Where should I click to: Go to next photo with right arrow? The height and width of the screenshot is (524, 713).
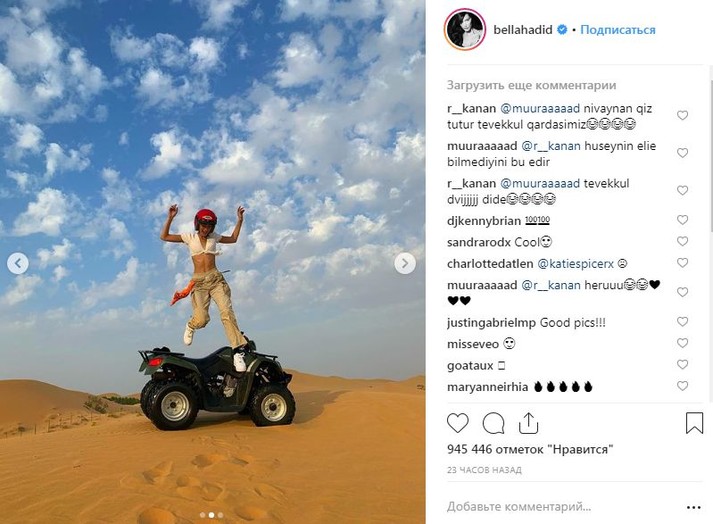coord(405,263)
